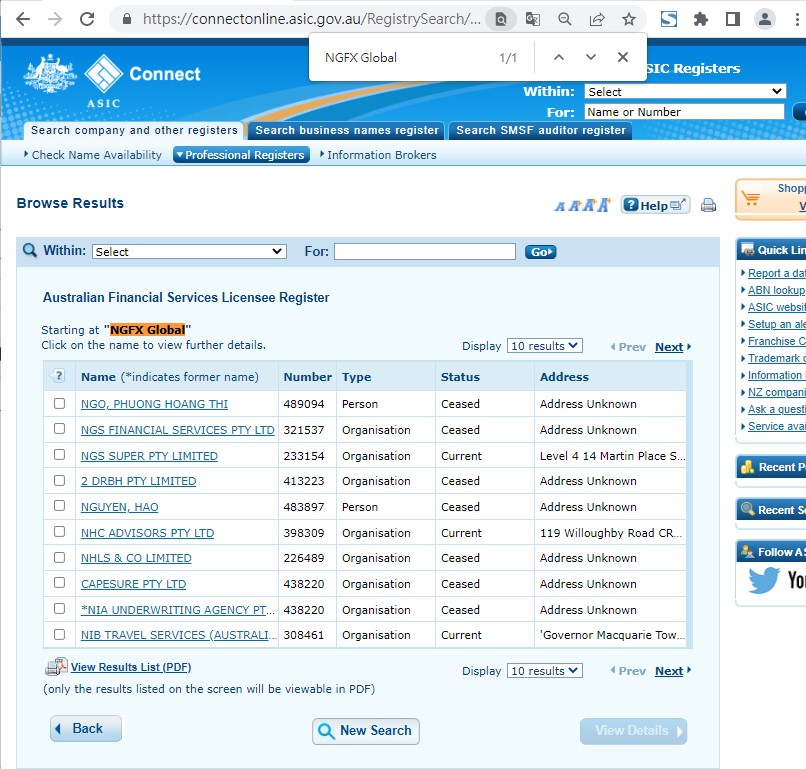Click the For input field in Browse Results
The width and height of the screenshot is (806, 769).
(x=424, y=252)
